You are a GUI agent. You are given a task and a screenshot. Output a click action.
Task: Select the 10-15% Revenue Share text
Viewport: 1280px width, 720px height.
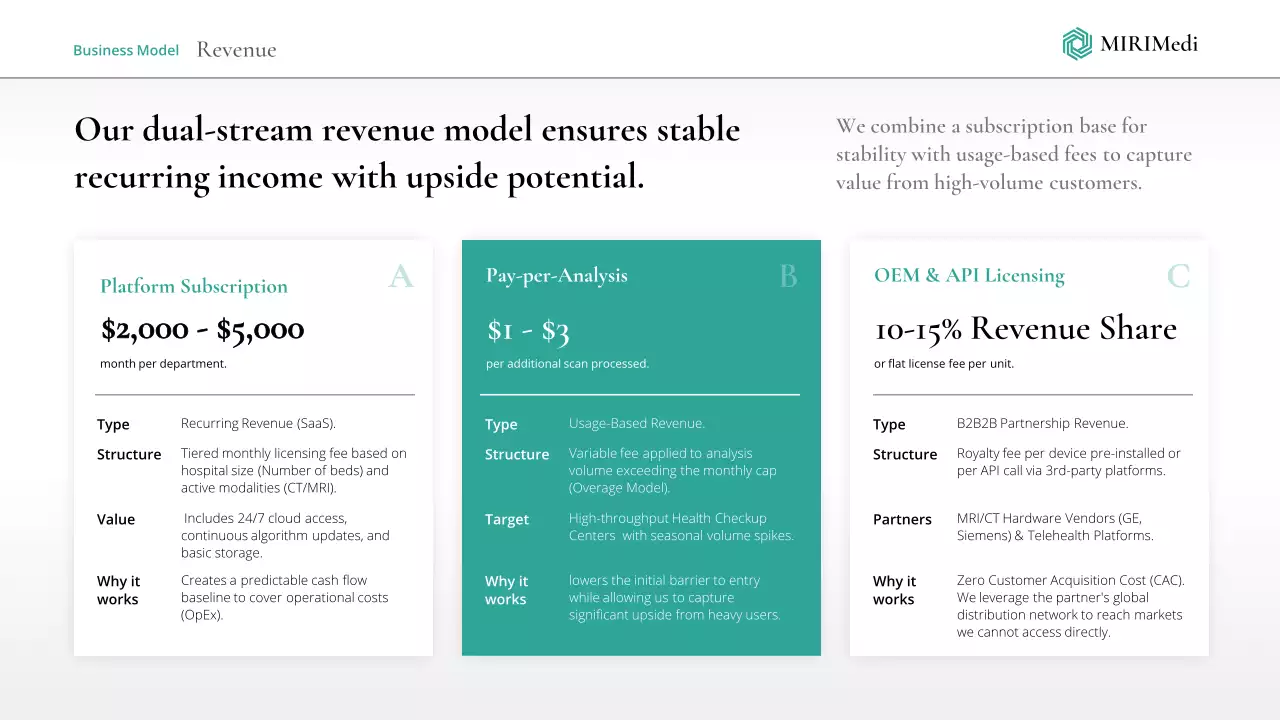pos(1025,329)
